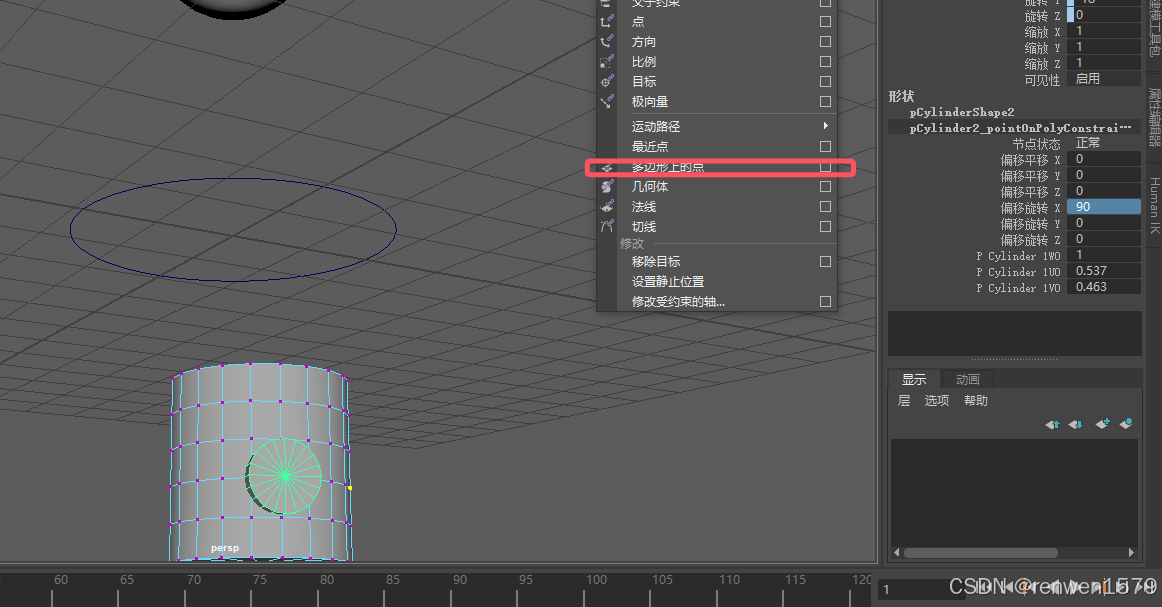Click the Point constraint icon beside 点
The image size is (1162, 607).
(x=607, y=21)
